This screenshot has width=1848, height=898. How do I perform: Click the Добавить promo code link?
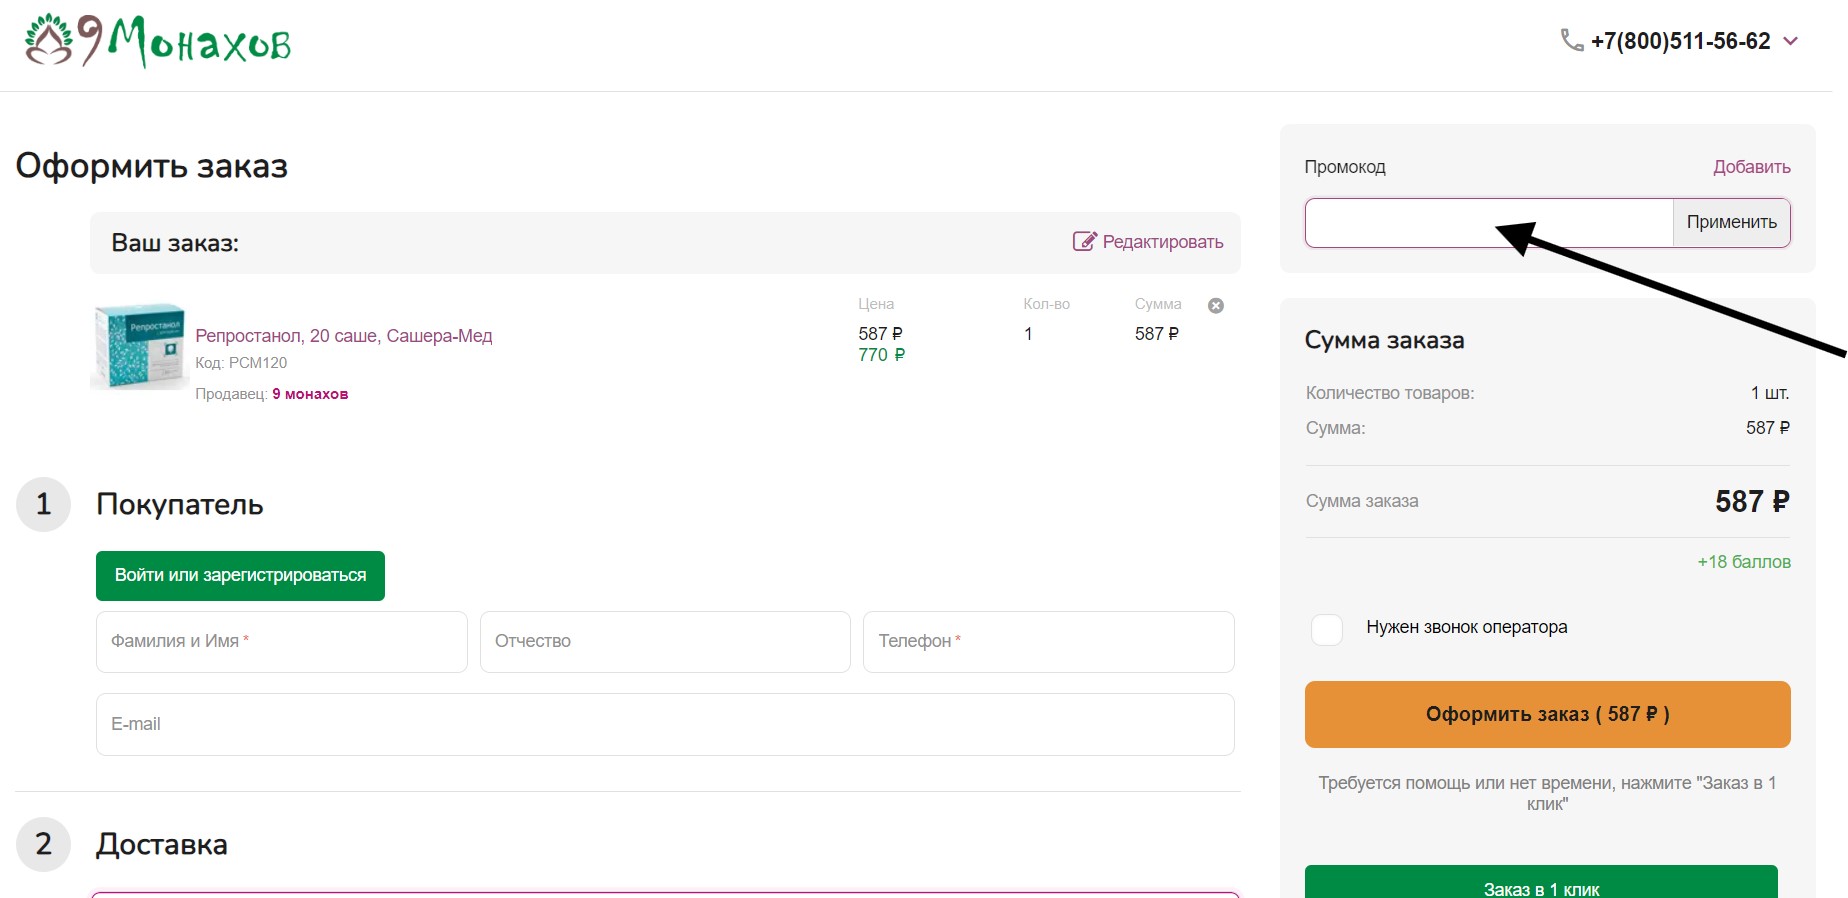pos(1752,167)
